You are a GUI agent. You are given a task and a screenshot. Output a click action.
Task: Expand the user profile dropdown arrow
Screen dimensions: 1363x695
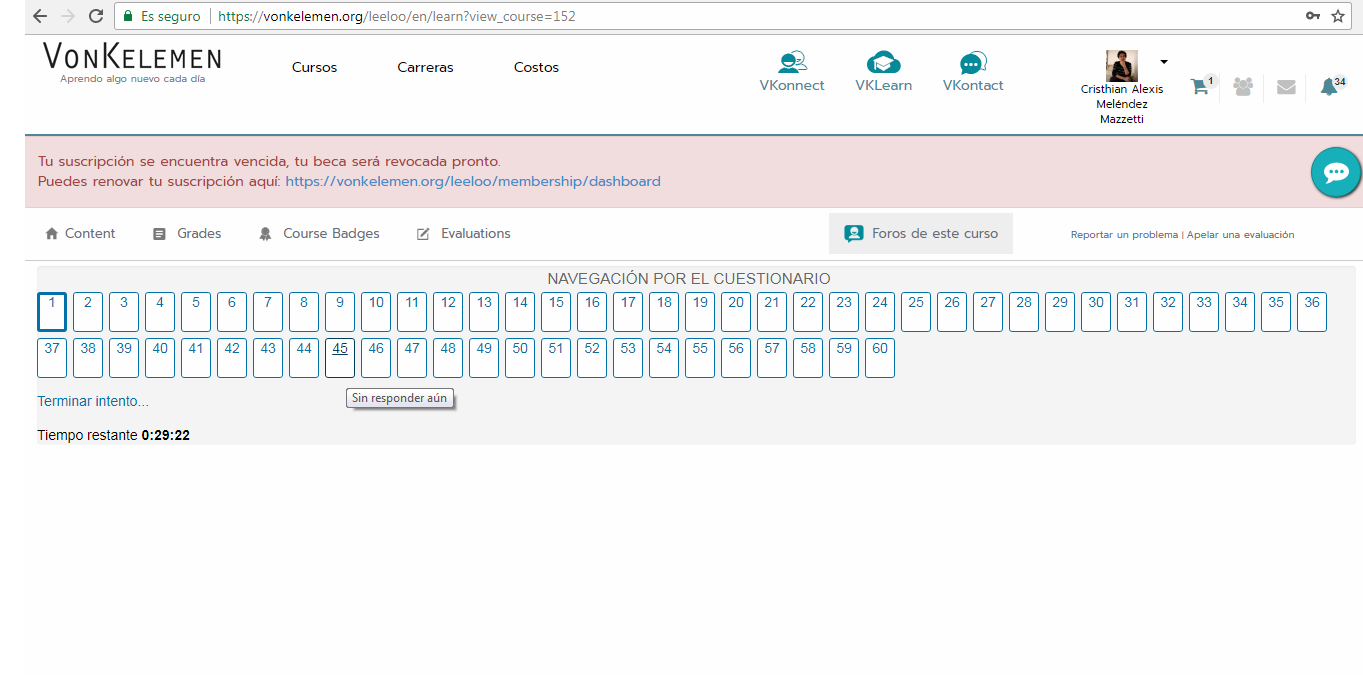click(1164, 62)
